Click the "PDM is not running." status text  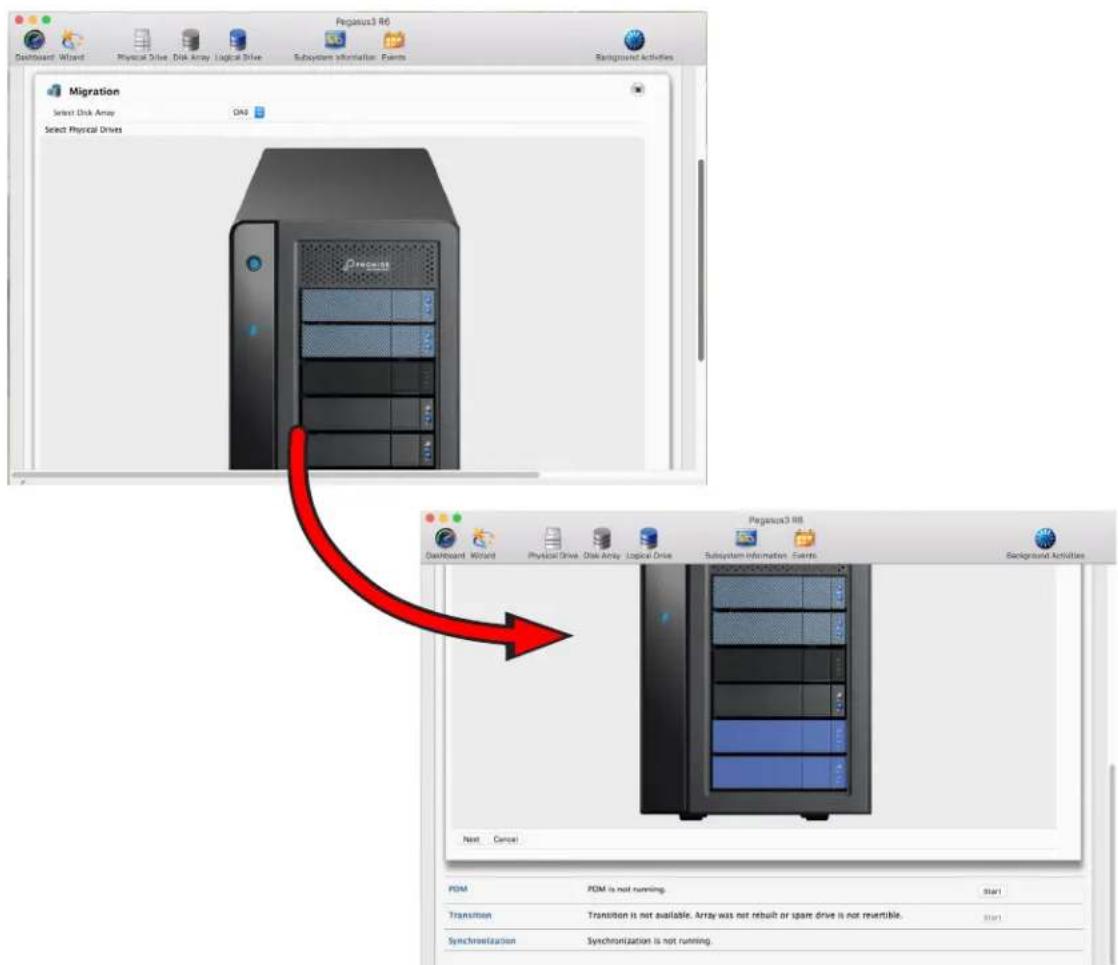coord(626,889)
